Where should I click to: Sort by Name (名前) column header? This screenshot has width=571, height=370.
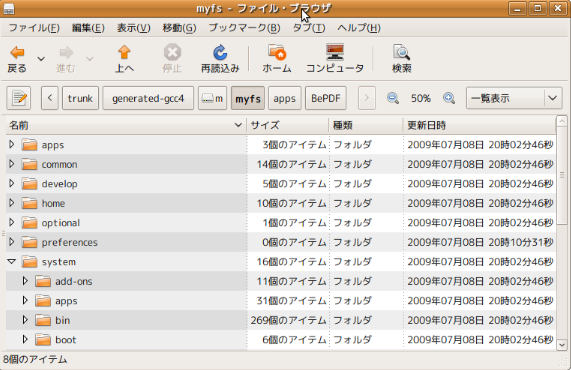click(x=126, y=125)
